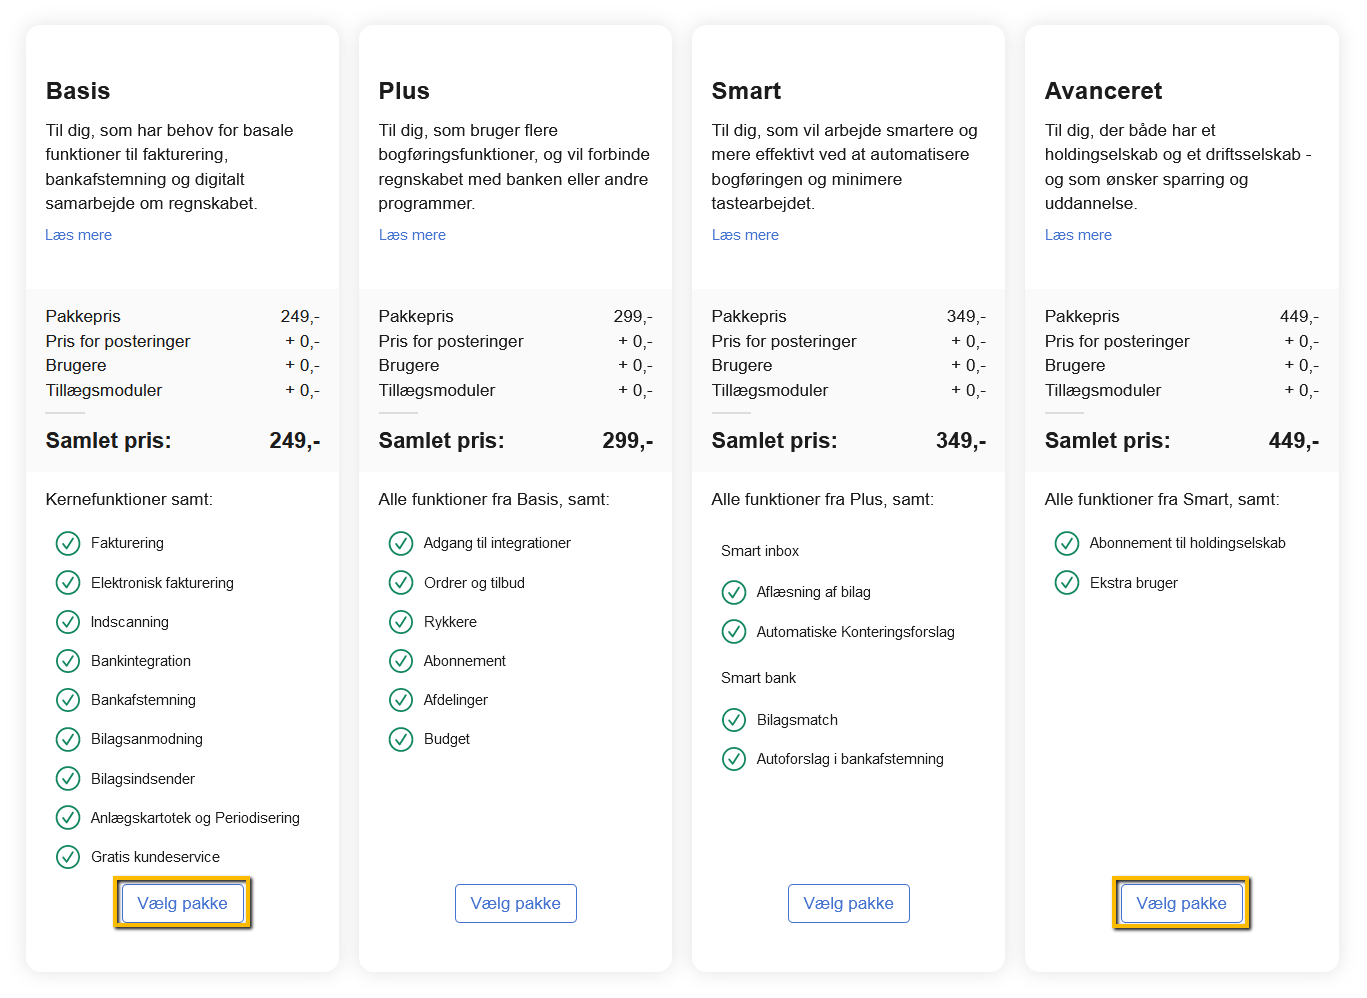
Task: Click the checkmark icon next to Bilagsmatch
Action: pyautogui.click(x=734, y=720)
